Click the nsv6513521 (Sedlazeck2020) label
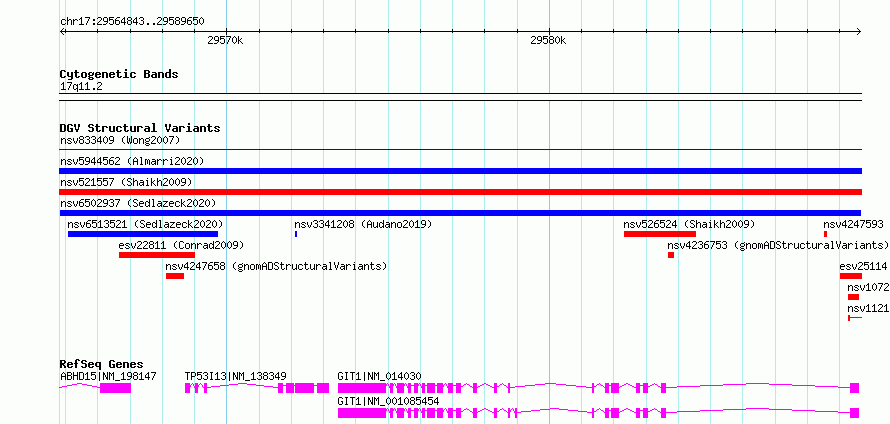This screenshot has height=424, width=890. 145,224
